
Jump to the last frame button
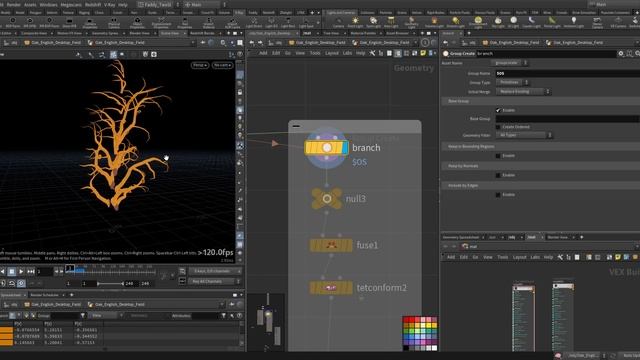coord(31,271)
